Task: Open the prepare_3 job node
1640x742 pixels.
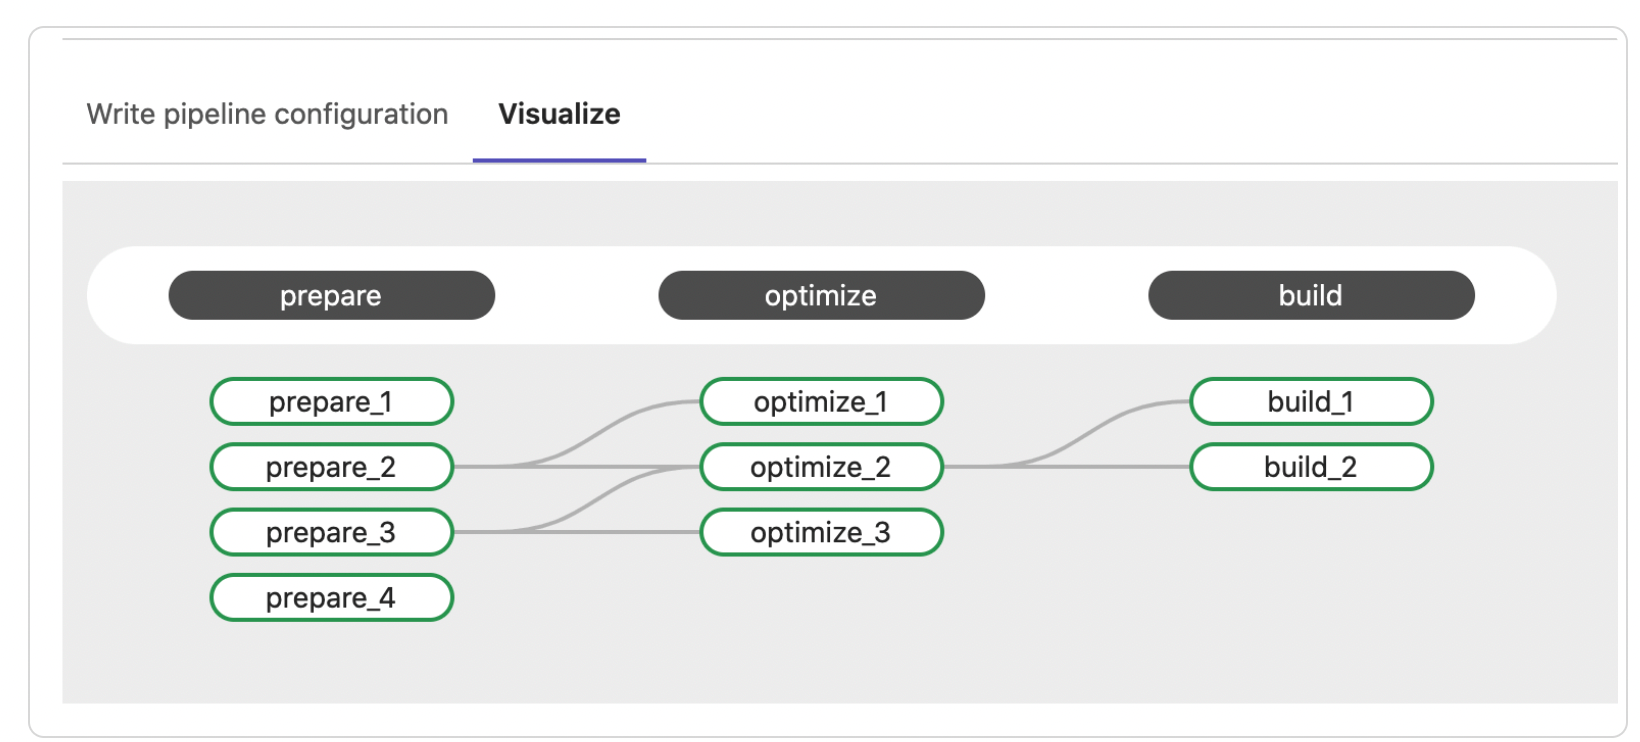Action: 331,533
